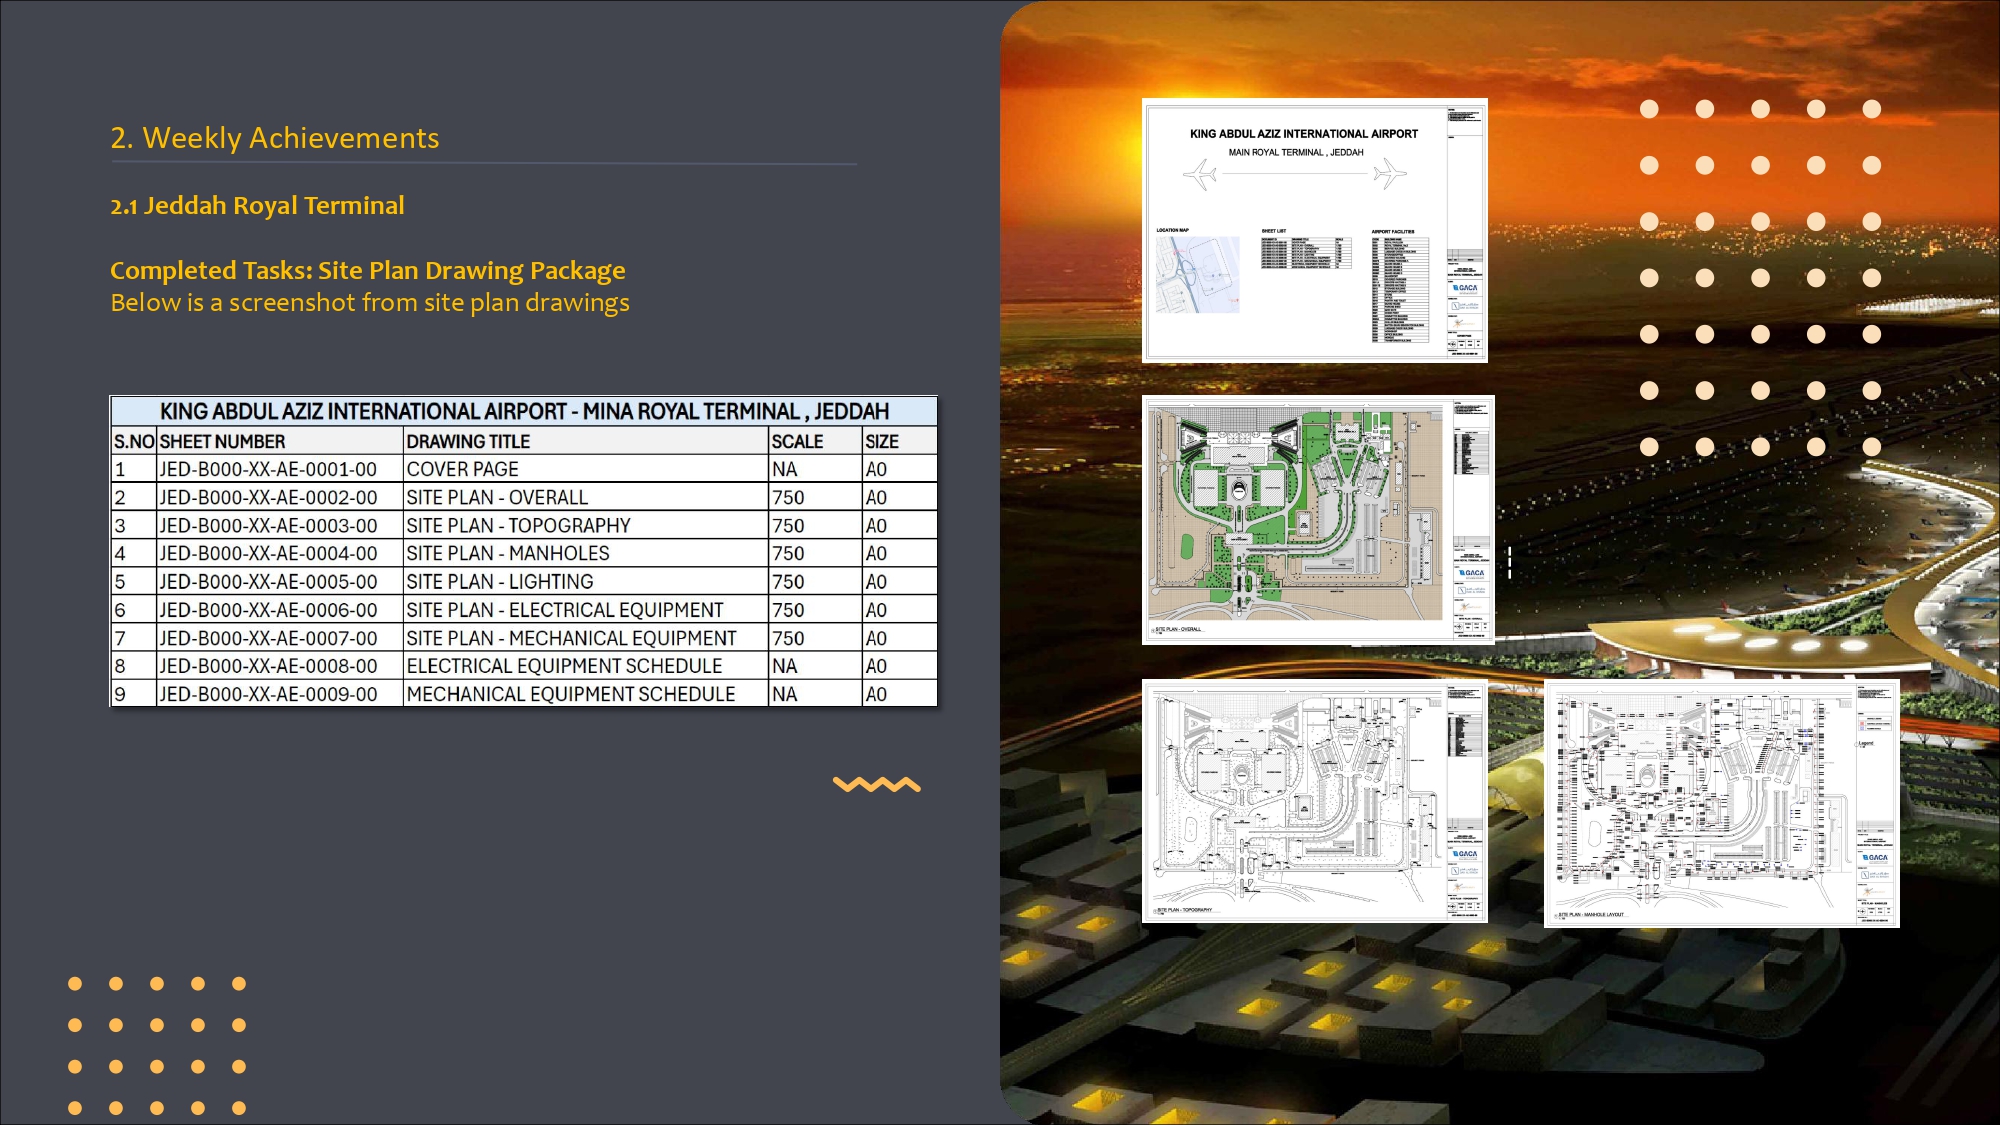
Task: Open the Site Plan Topography drawing thumbnail
Action: [x=1315, y=801]
